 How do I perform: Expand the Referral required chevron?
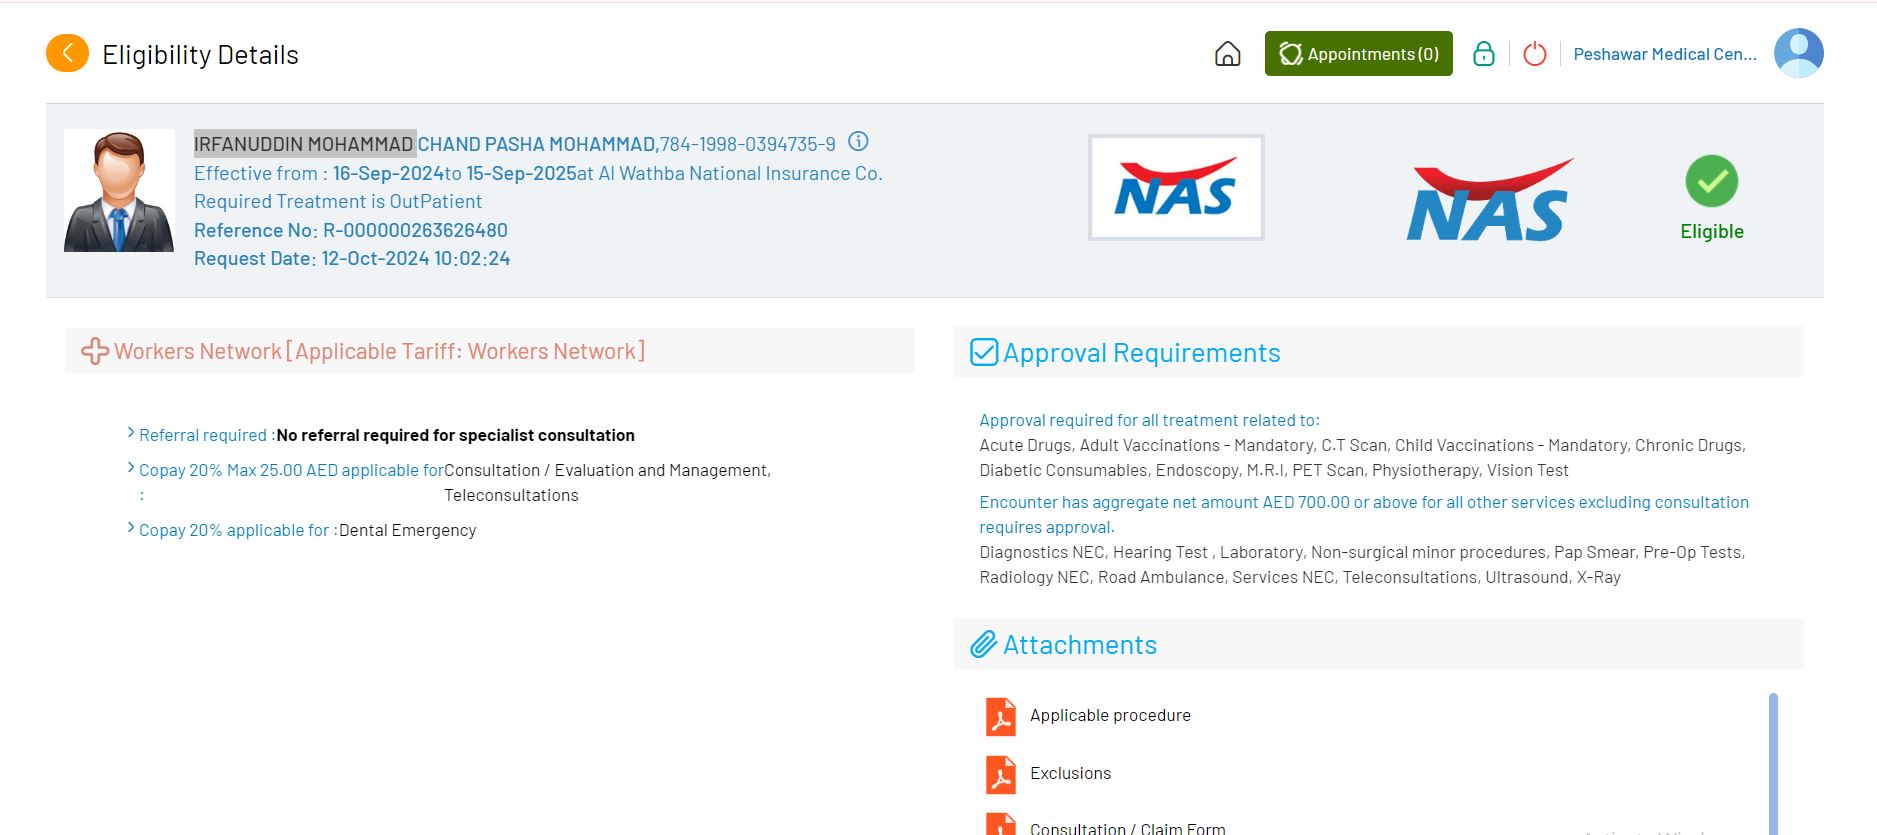click(131, 433)
